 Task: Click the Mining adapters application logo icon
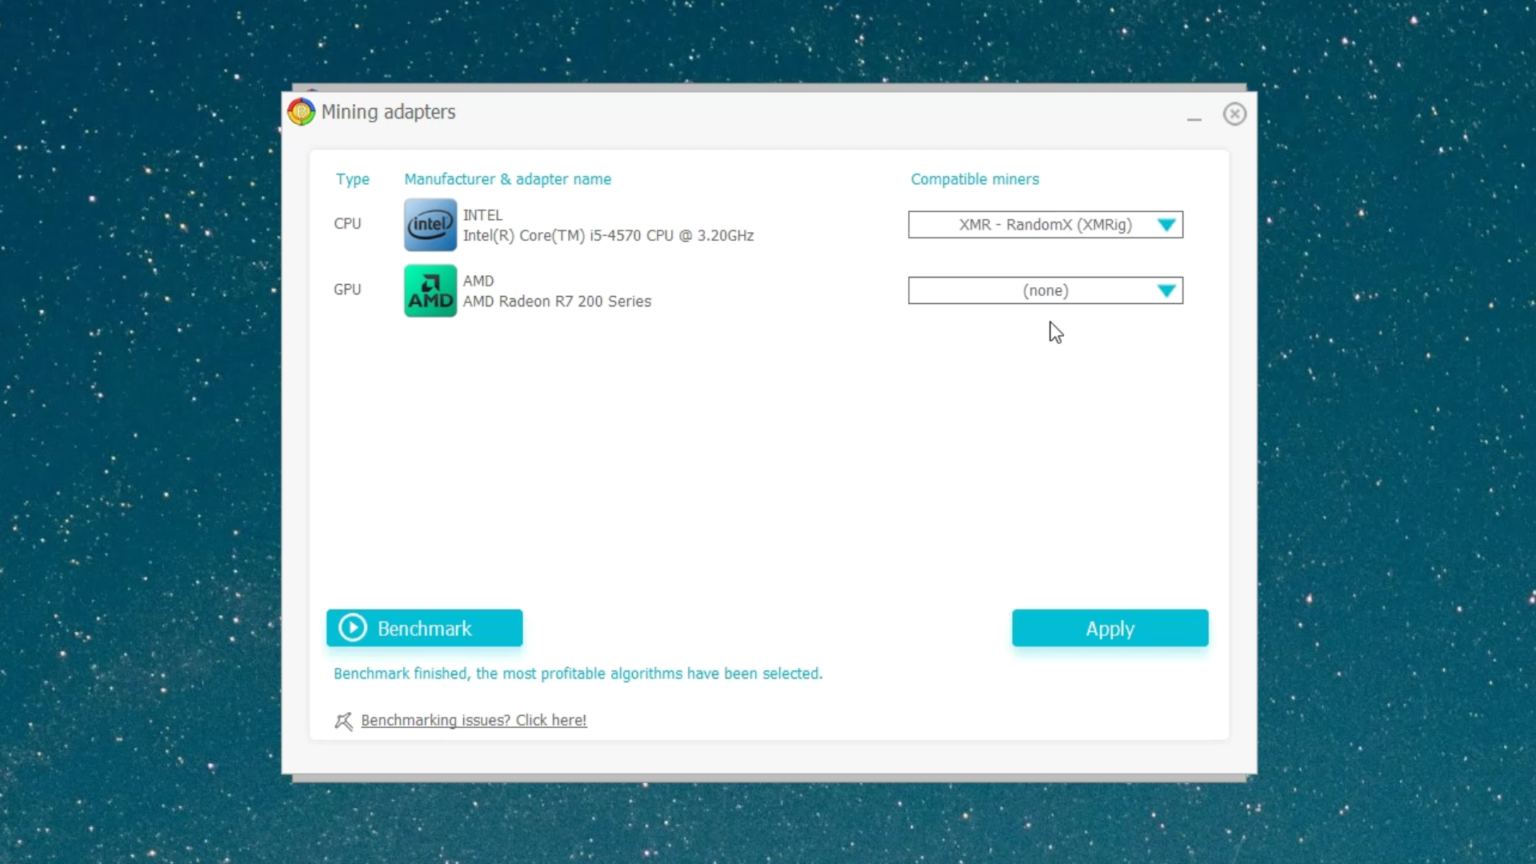click(300, 111)
